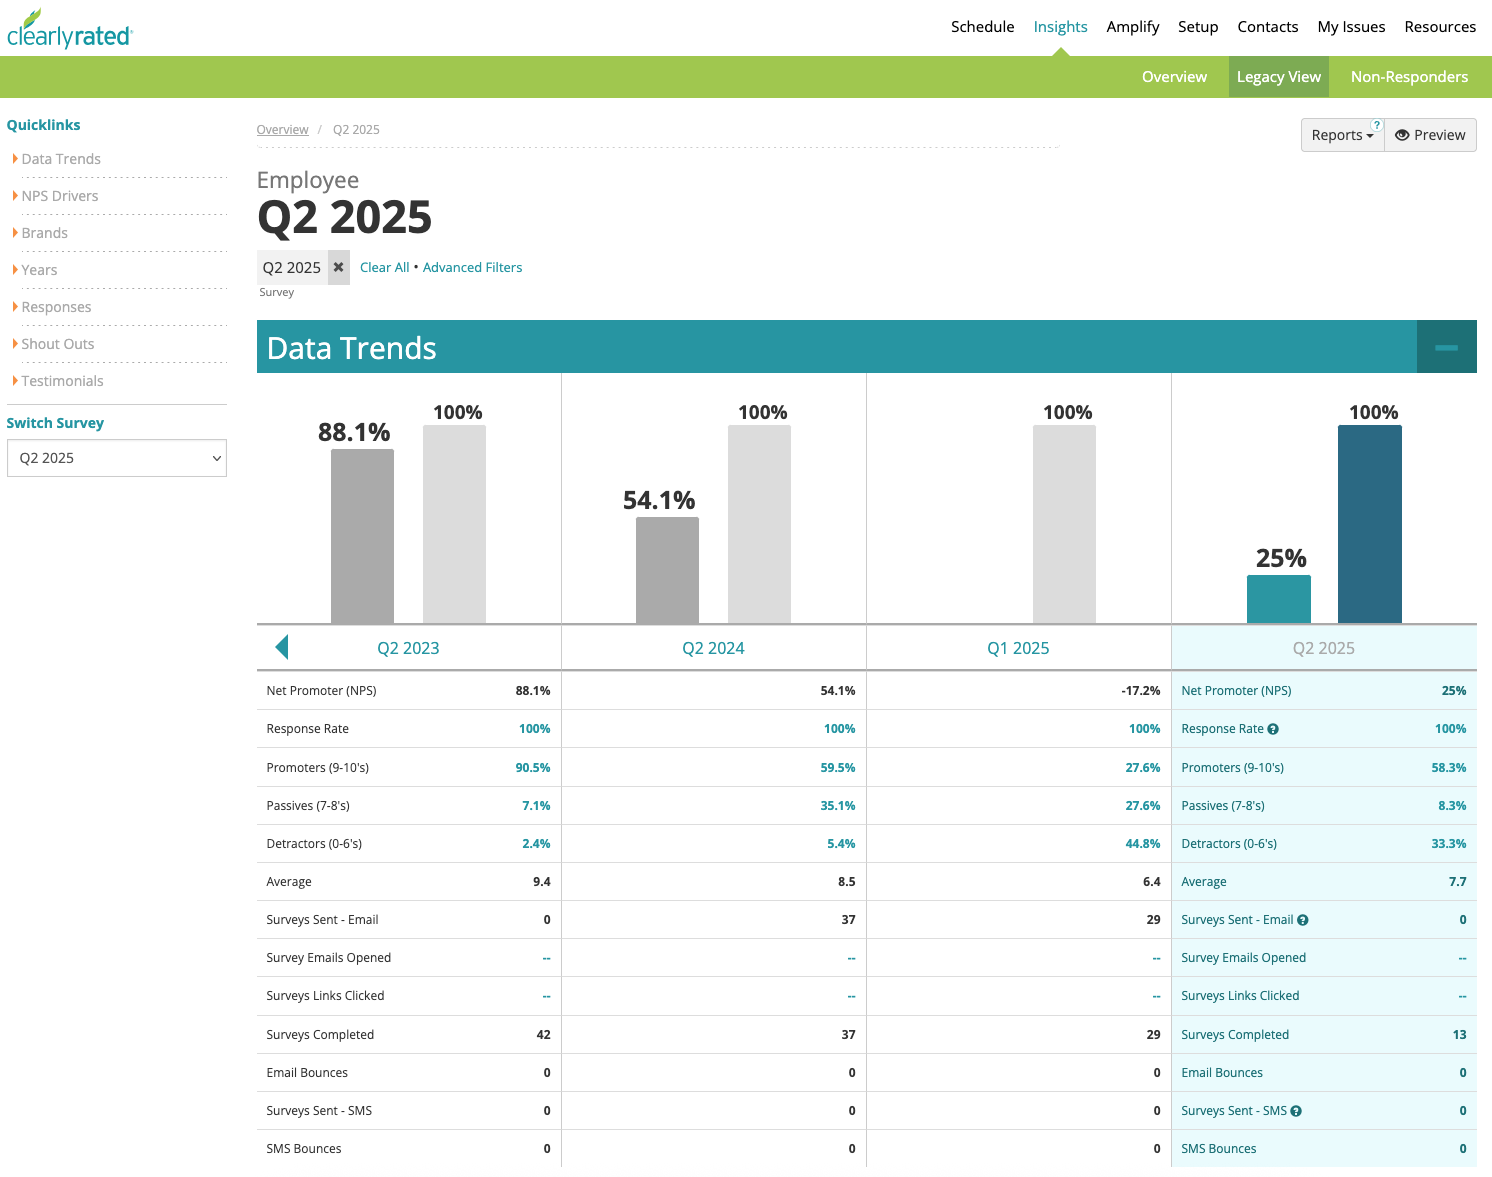Click Q2 2023 Average value 9.4
This screenshot has height=1177, width=1492.
coord(542,882)
